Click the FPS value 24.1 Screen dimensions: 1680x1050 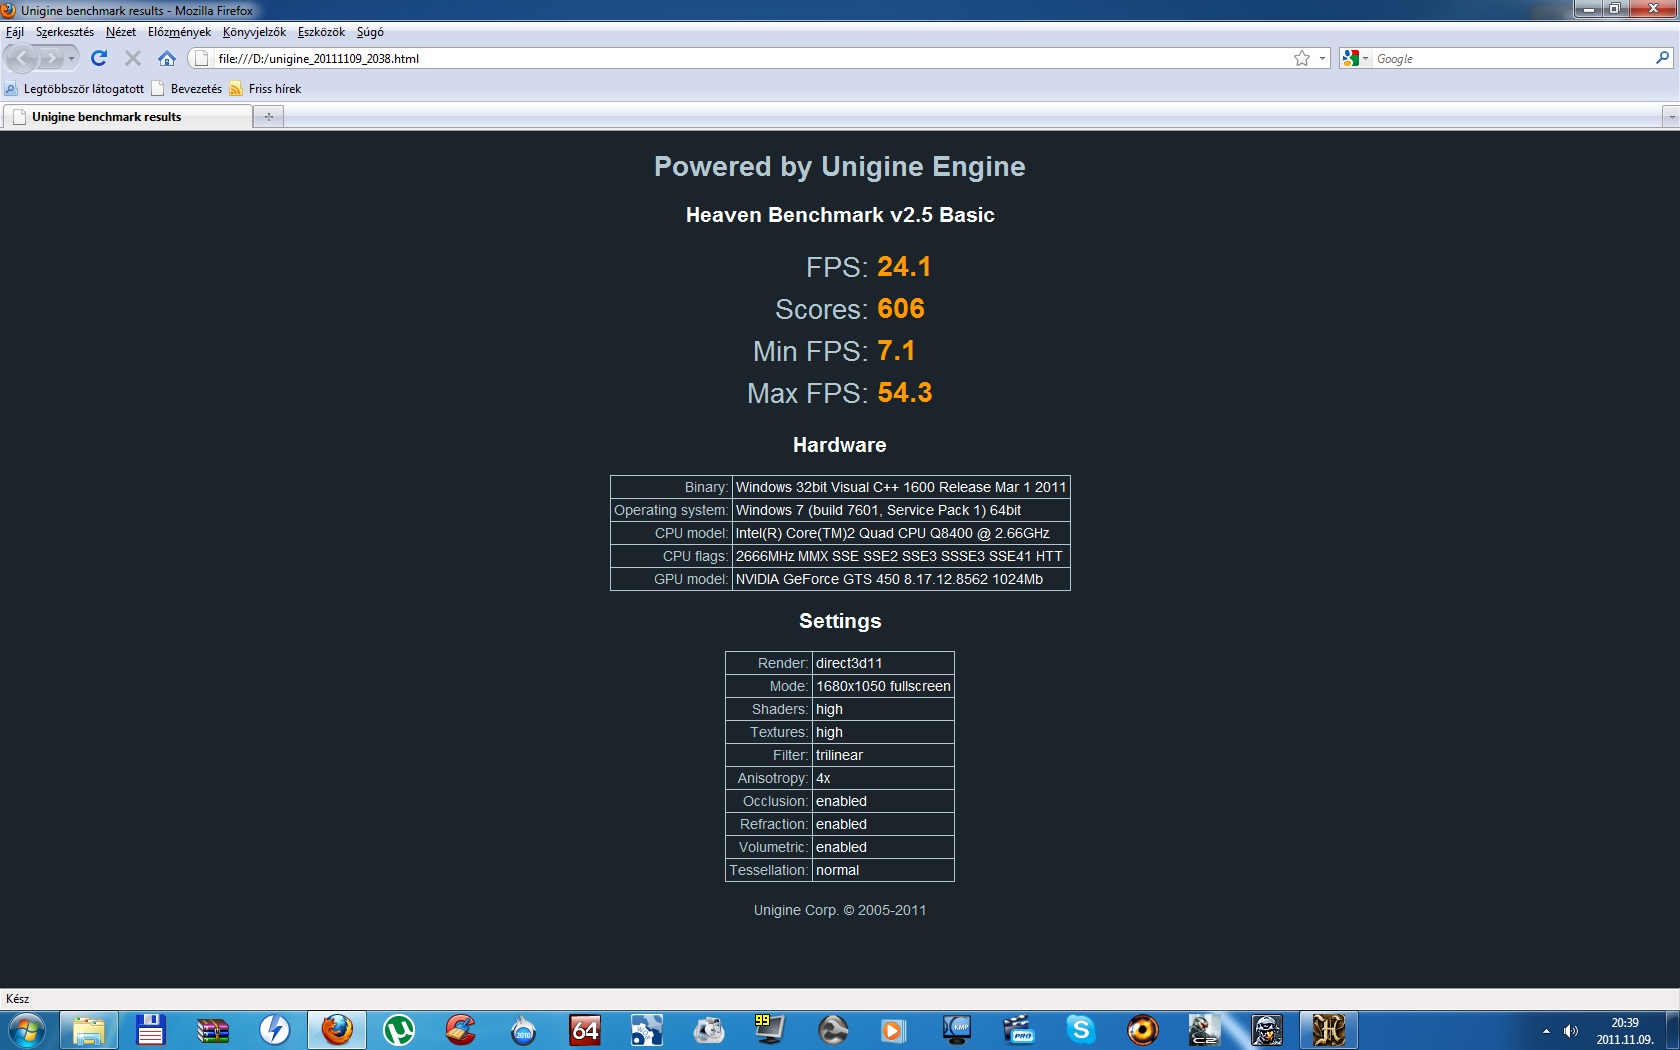pyautogui.click(x=904, y=267)
